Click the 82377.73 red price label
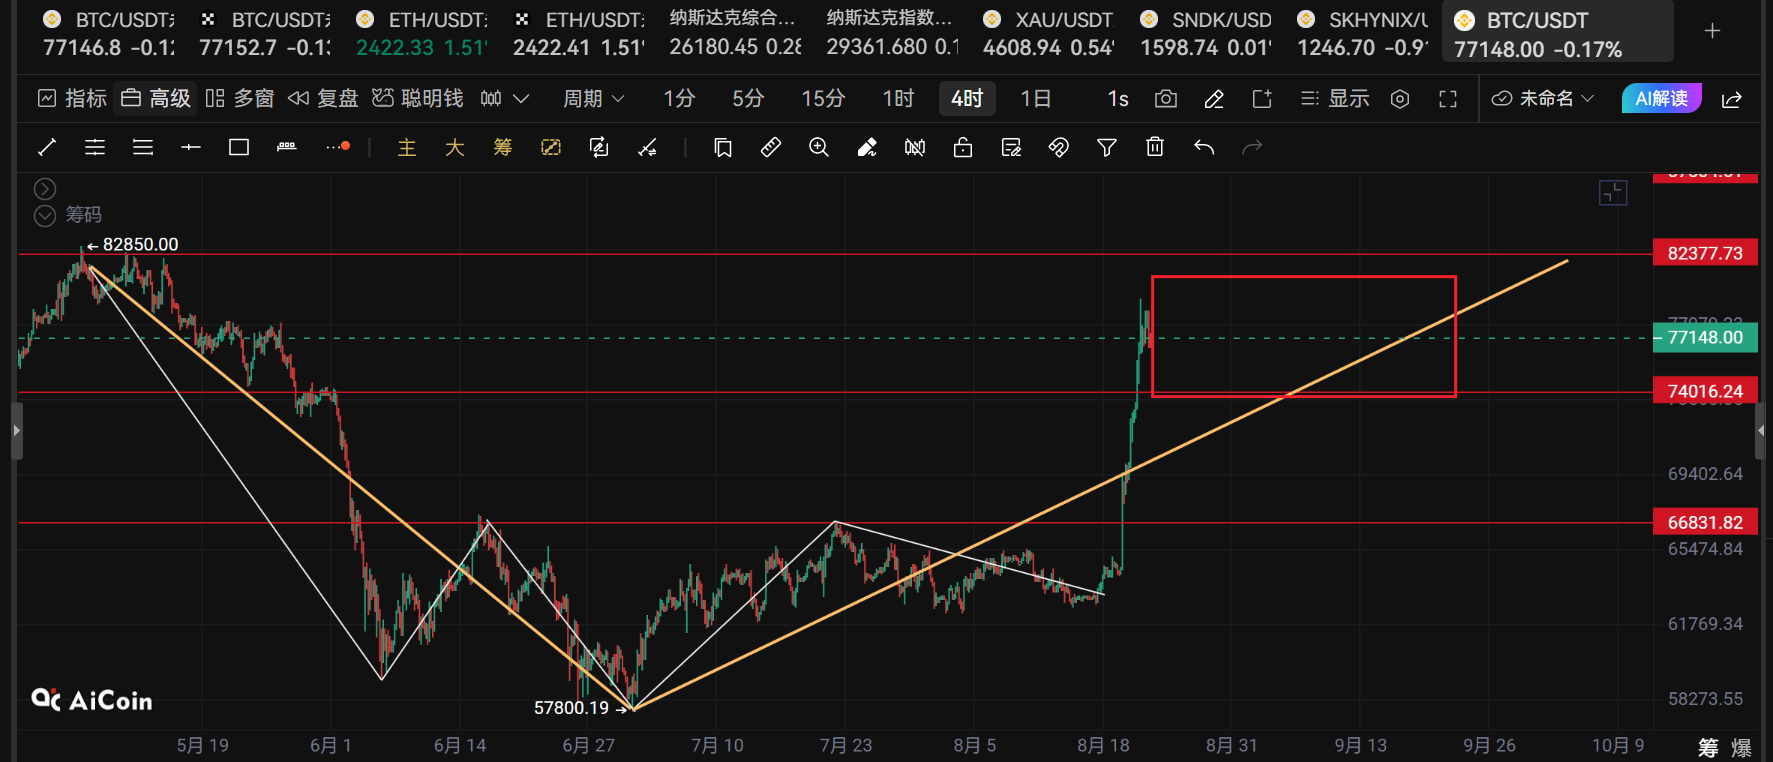 point(1705,253)
